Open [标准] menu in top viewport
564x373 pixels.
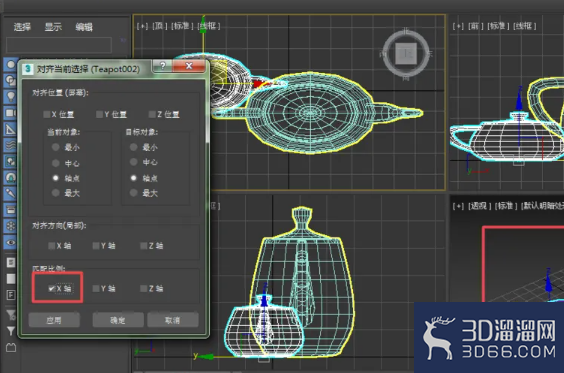(182, 26)
